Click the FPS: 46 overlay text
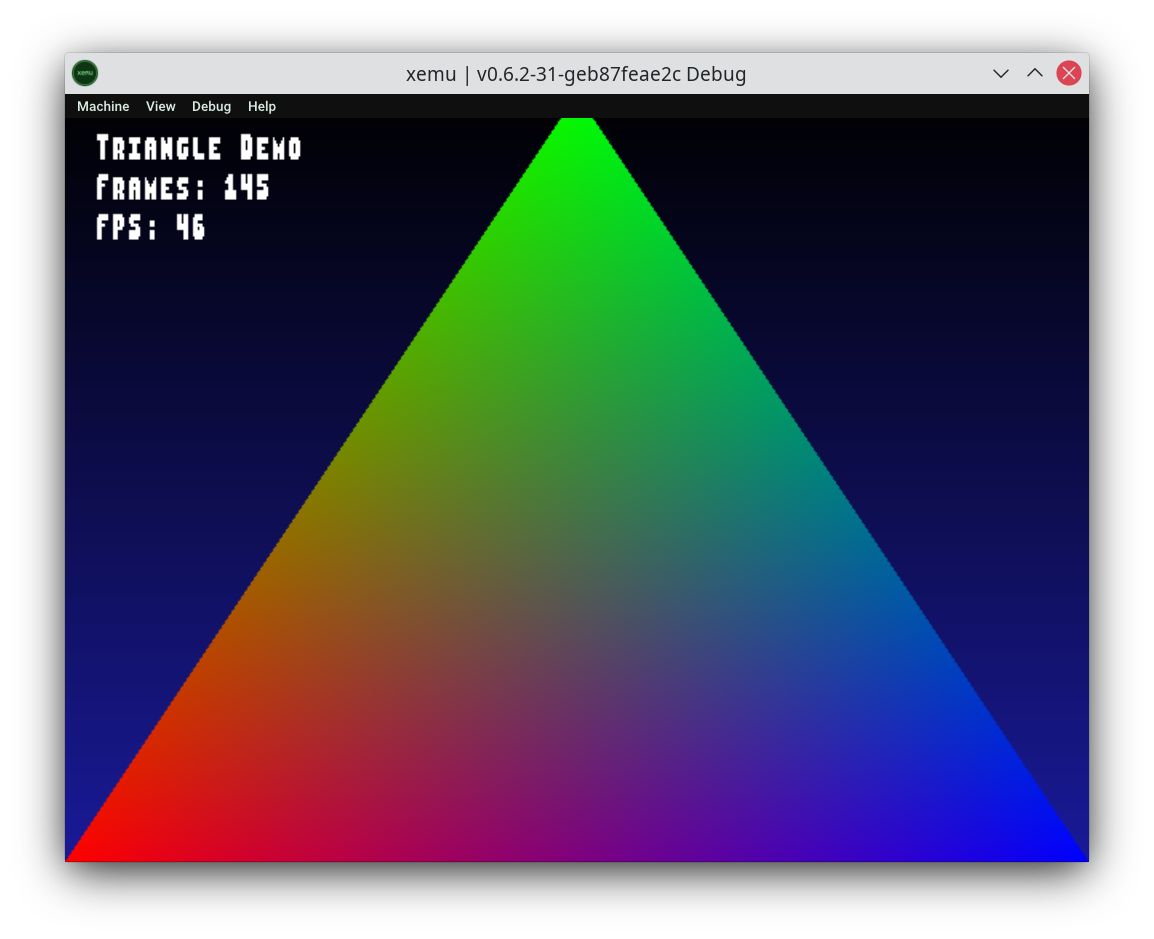Screen dimensions: 1154x939 pos(150,228)
